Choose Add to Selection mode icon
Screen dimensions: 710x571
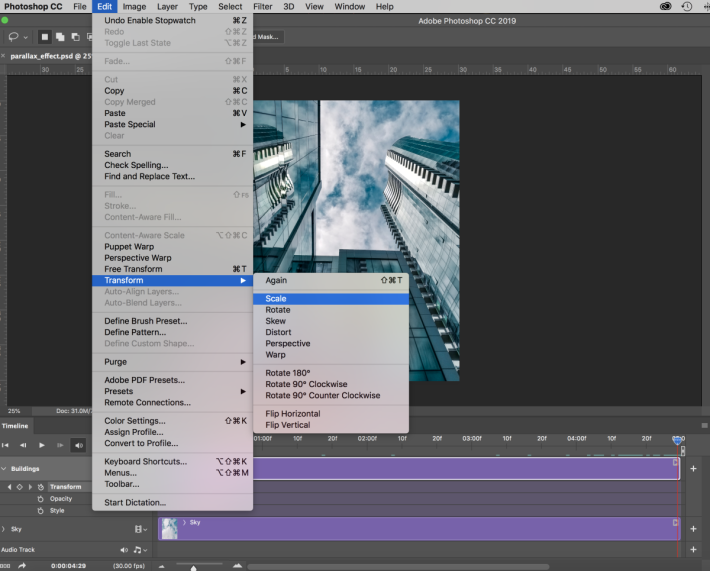point(60,37)
